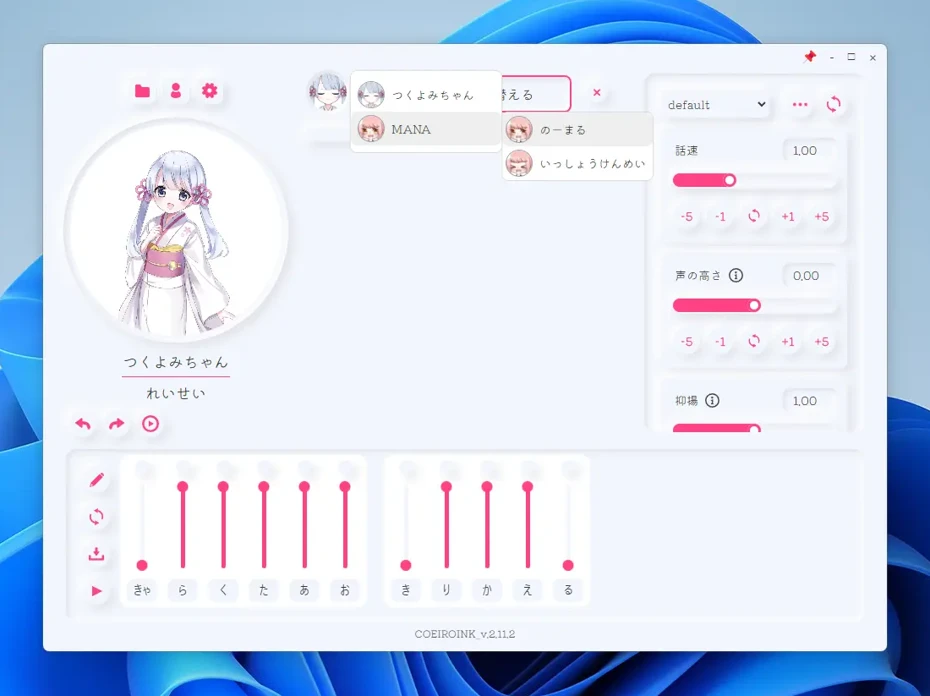Click the redo arrow icon
Viewport: 930px width, 696px height.
coord(117,424)
